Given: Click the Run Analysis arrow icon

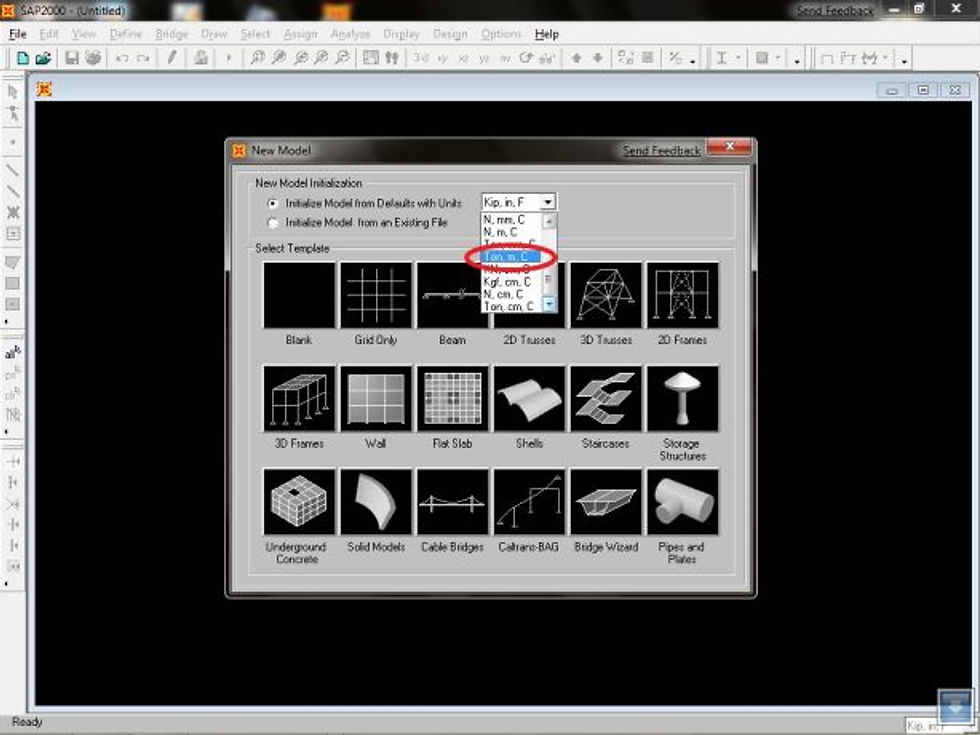Looking at the screenshot, I should point(229,58).
